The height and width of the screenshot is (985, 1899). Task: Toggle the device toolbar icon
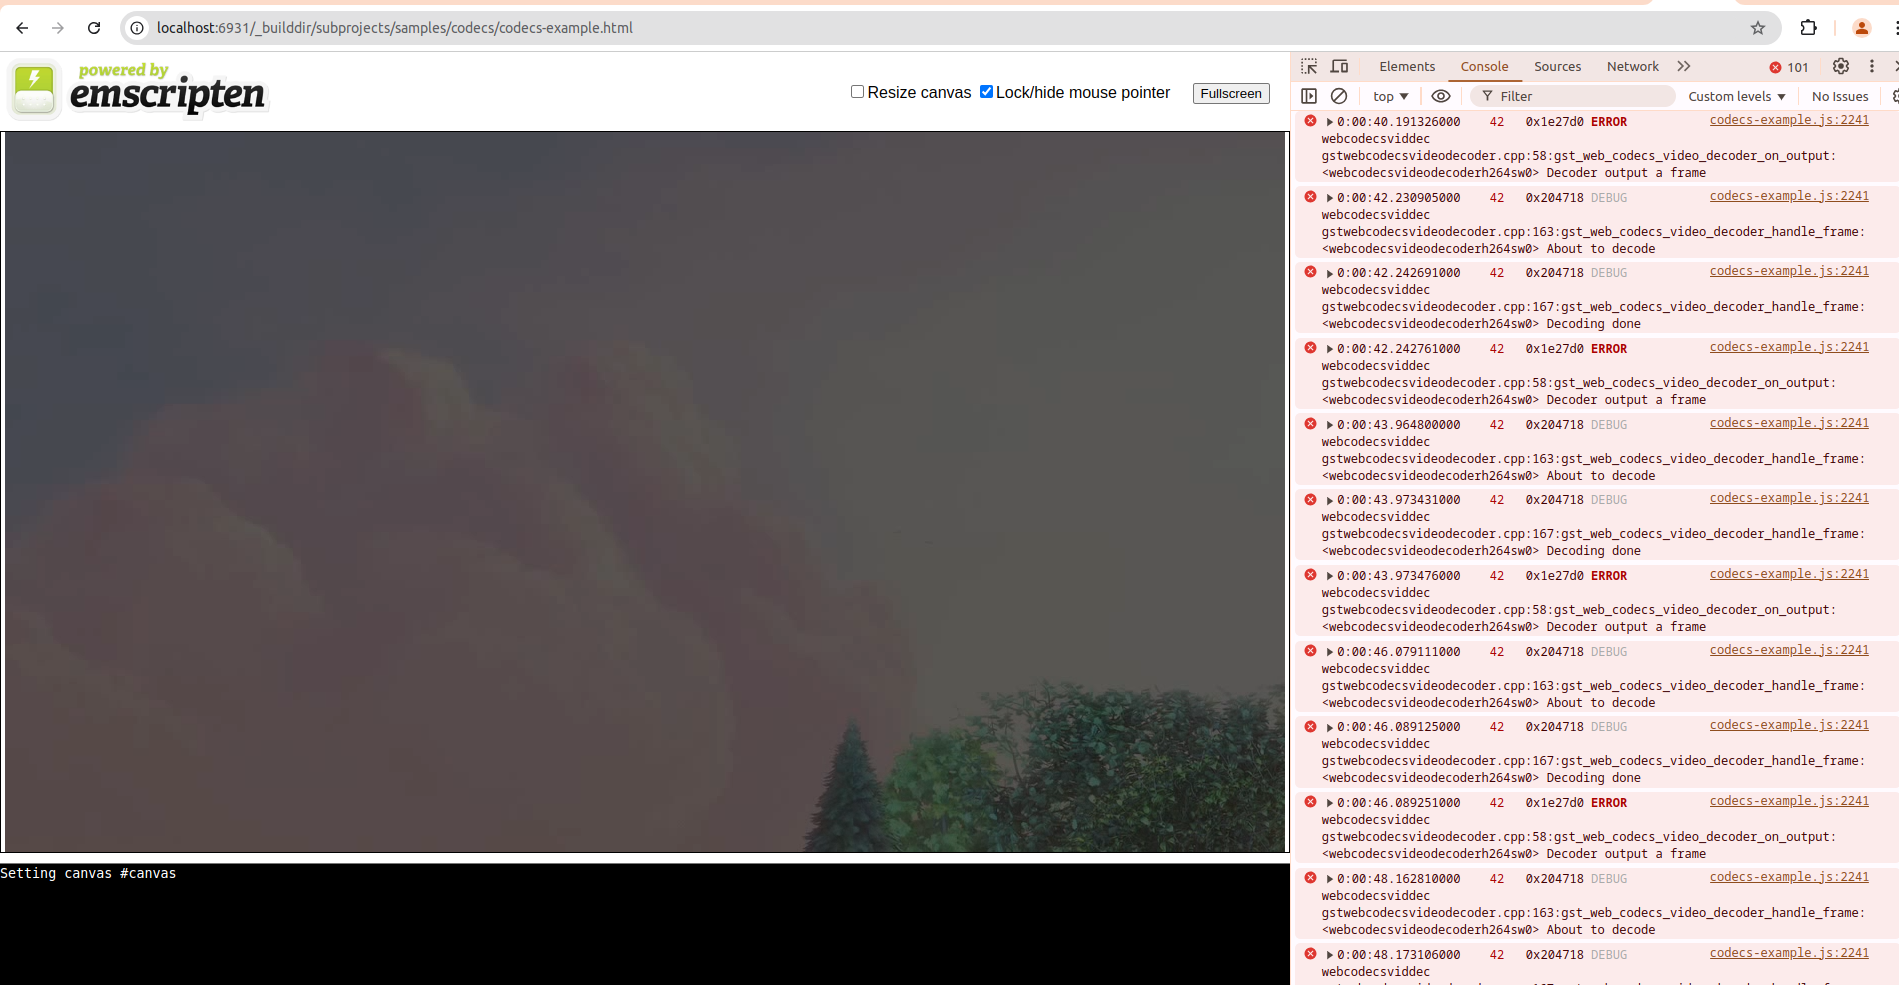click(x=1339, y=66)
